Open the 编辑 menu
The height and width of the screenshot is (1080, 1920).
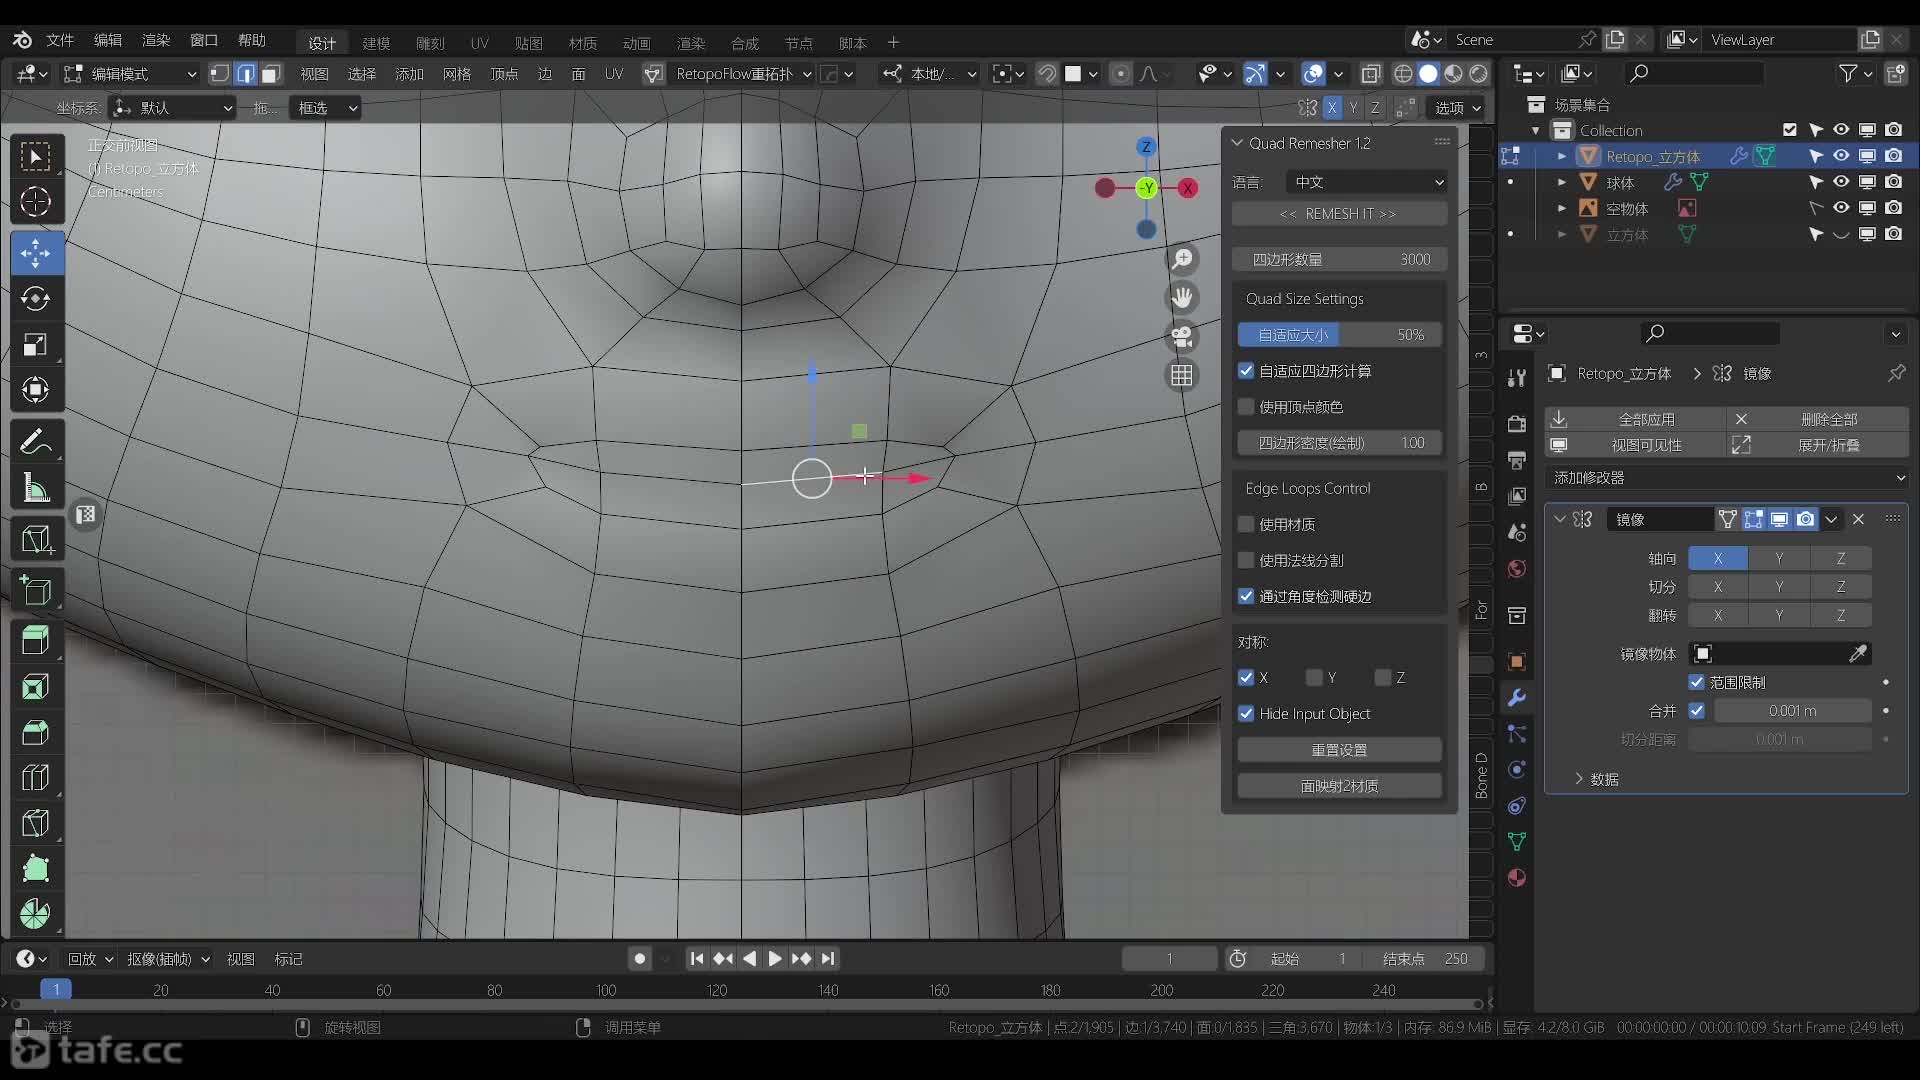tap(108, 40)
